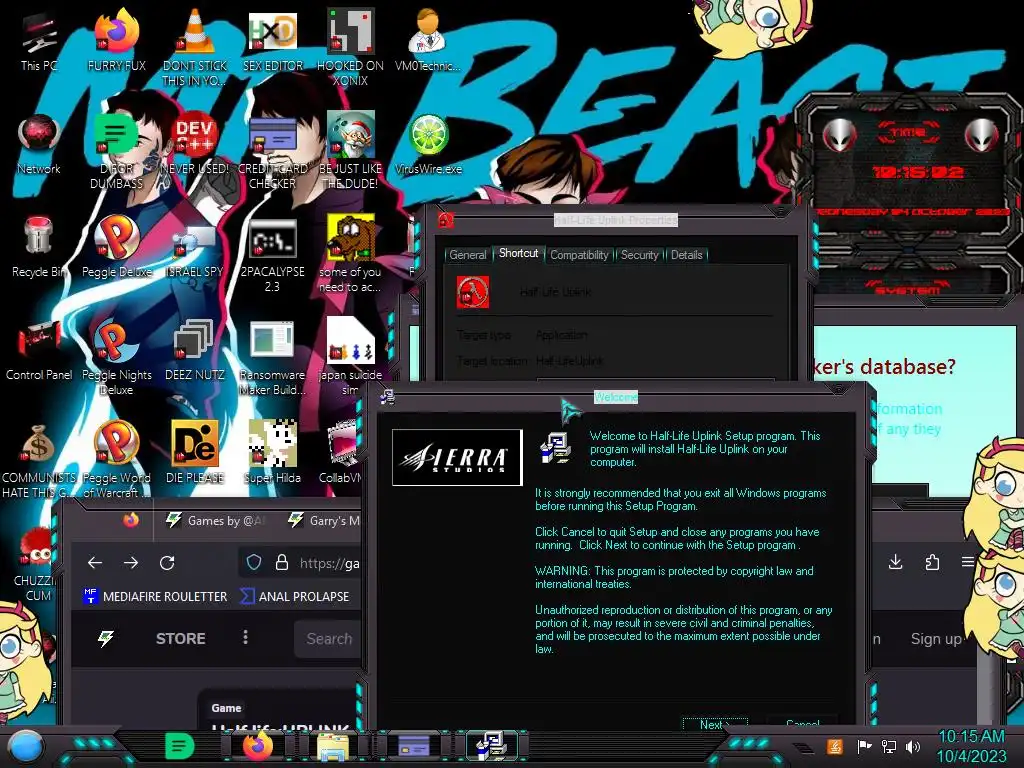The height and width of the screenshot is (768, 1024).
Task: Go forward in the Firefox browser
Action: point(131,563)
